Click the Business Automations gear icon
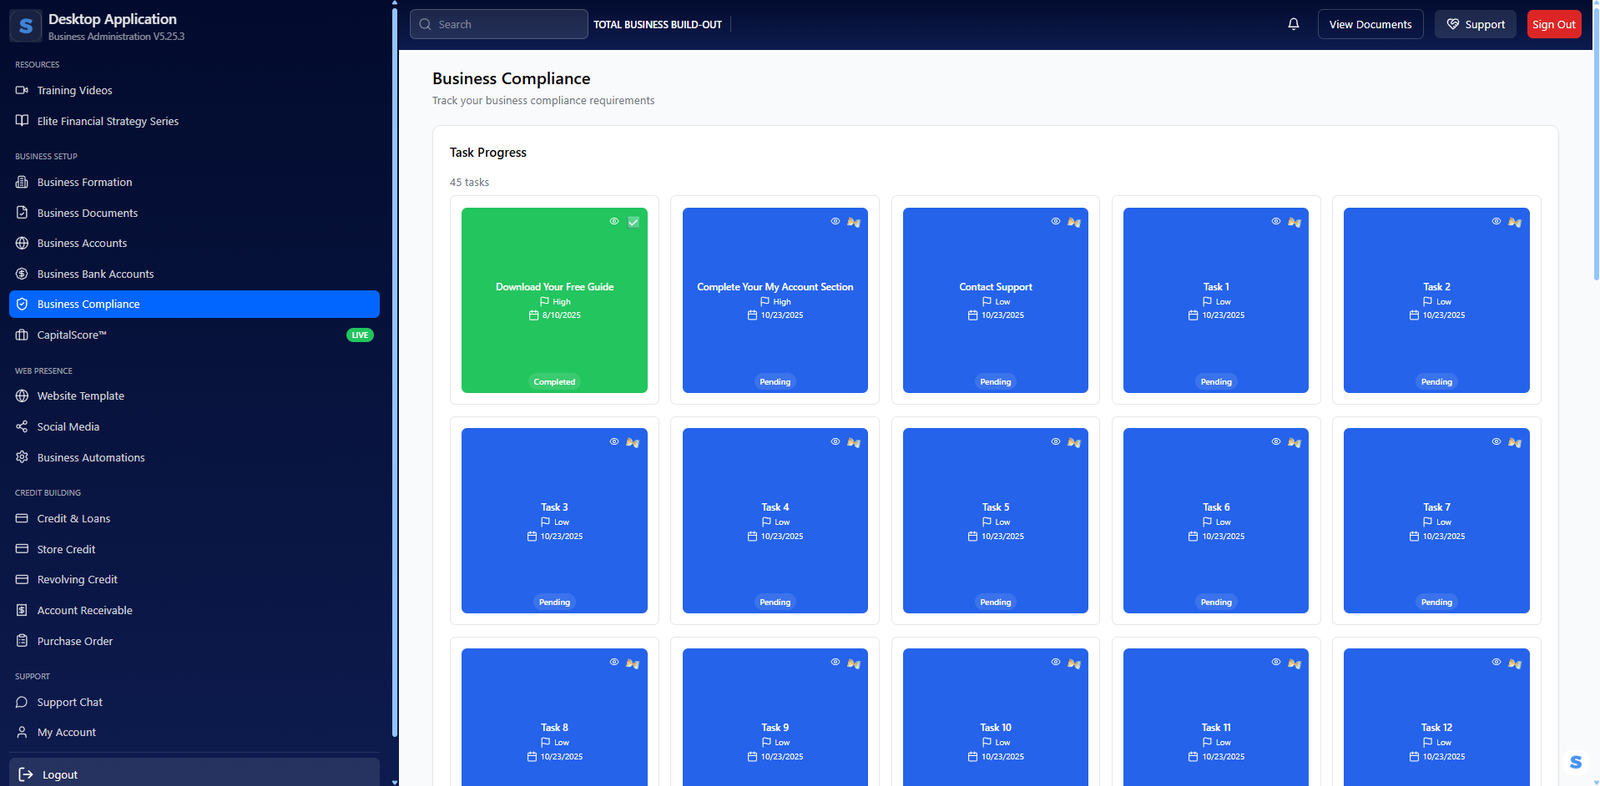 coord(22,457)
